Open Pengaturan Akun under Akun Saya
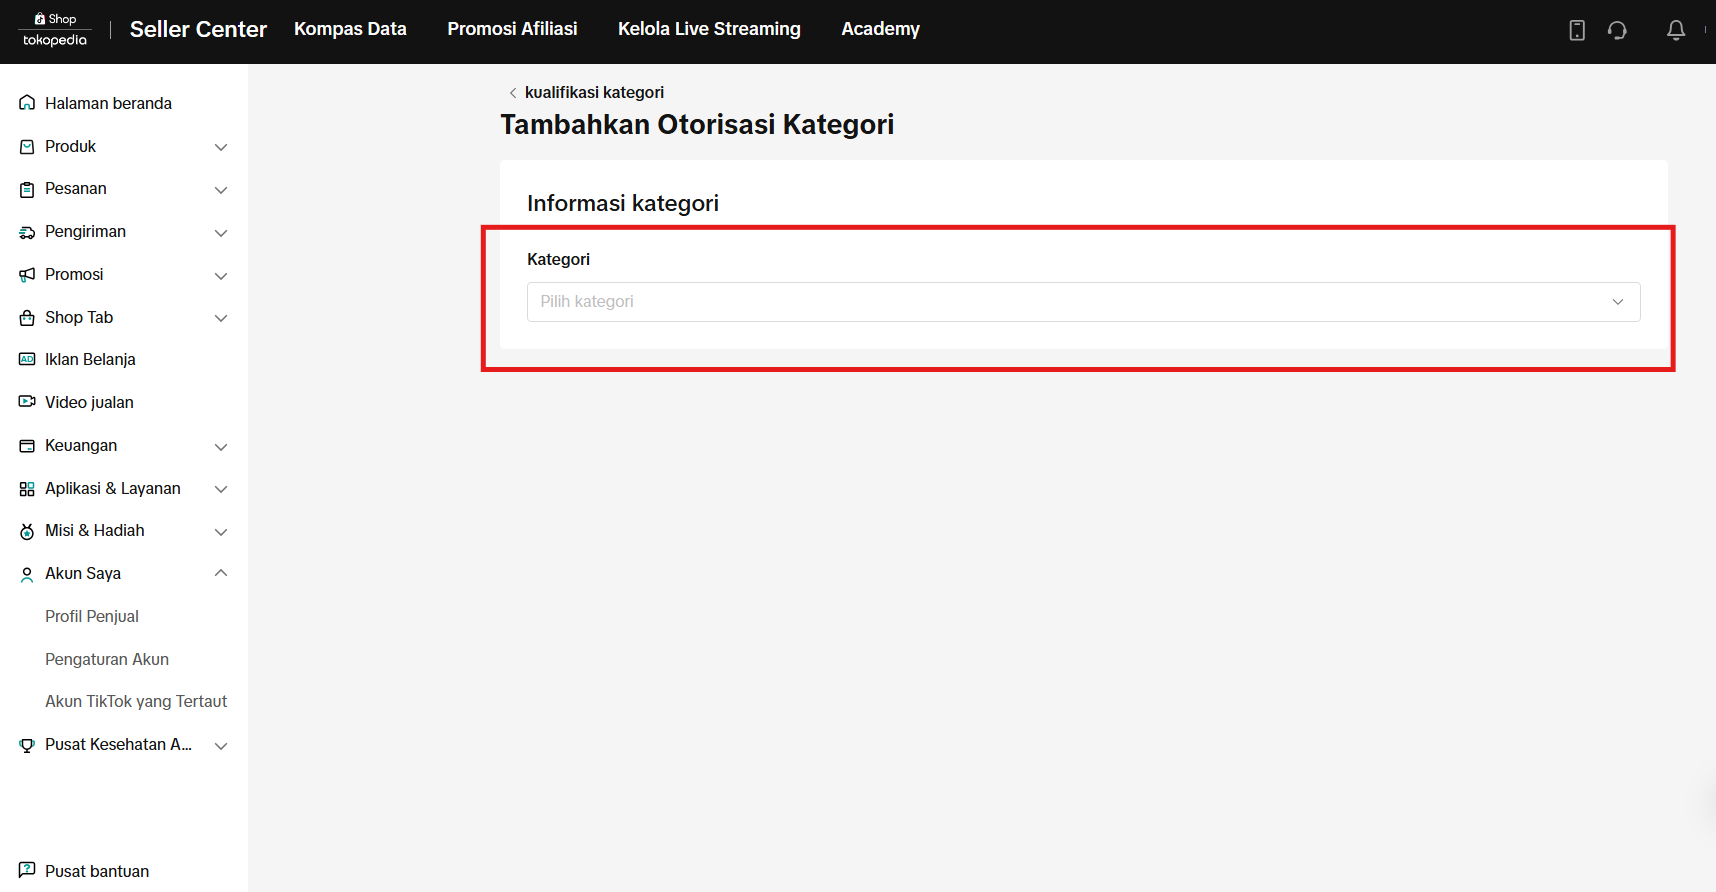 [107, 660]
